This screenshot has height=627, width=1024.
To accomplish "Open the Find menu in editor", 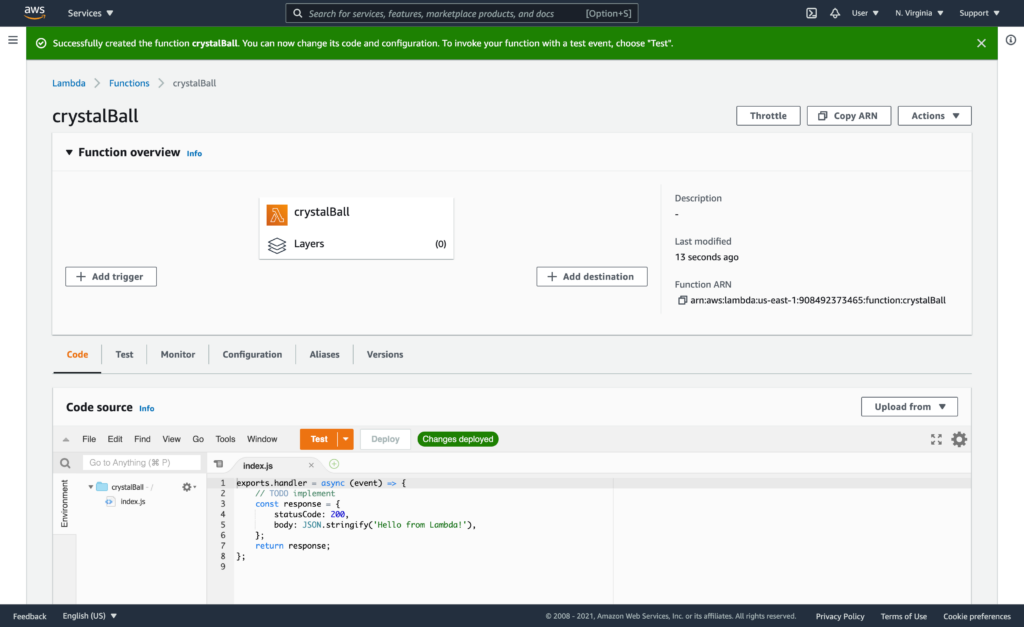I will point(142,439).
